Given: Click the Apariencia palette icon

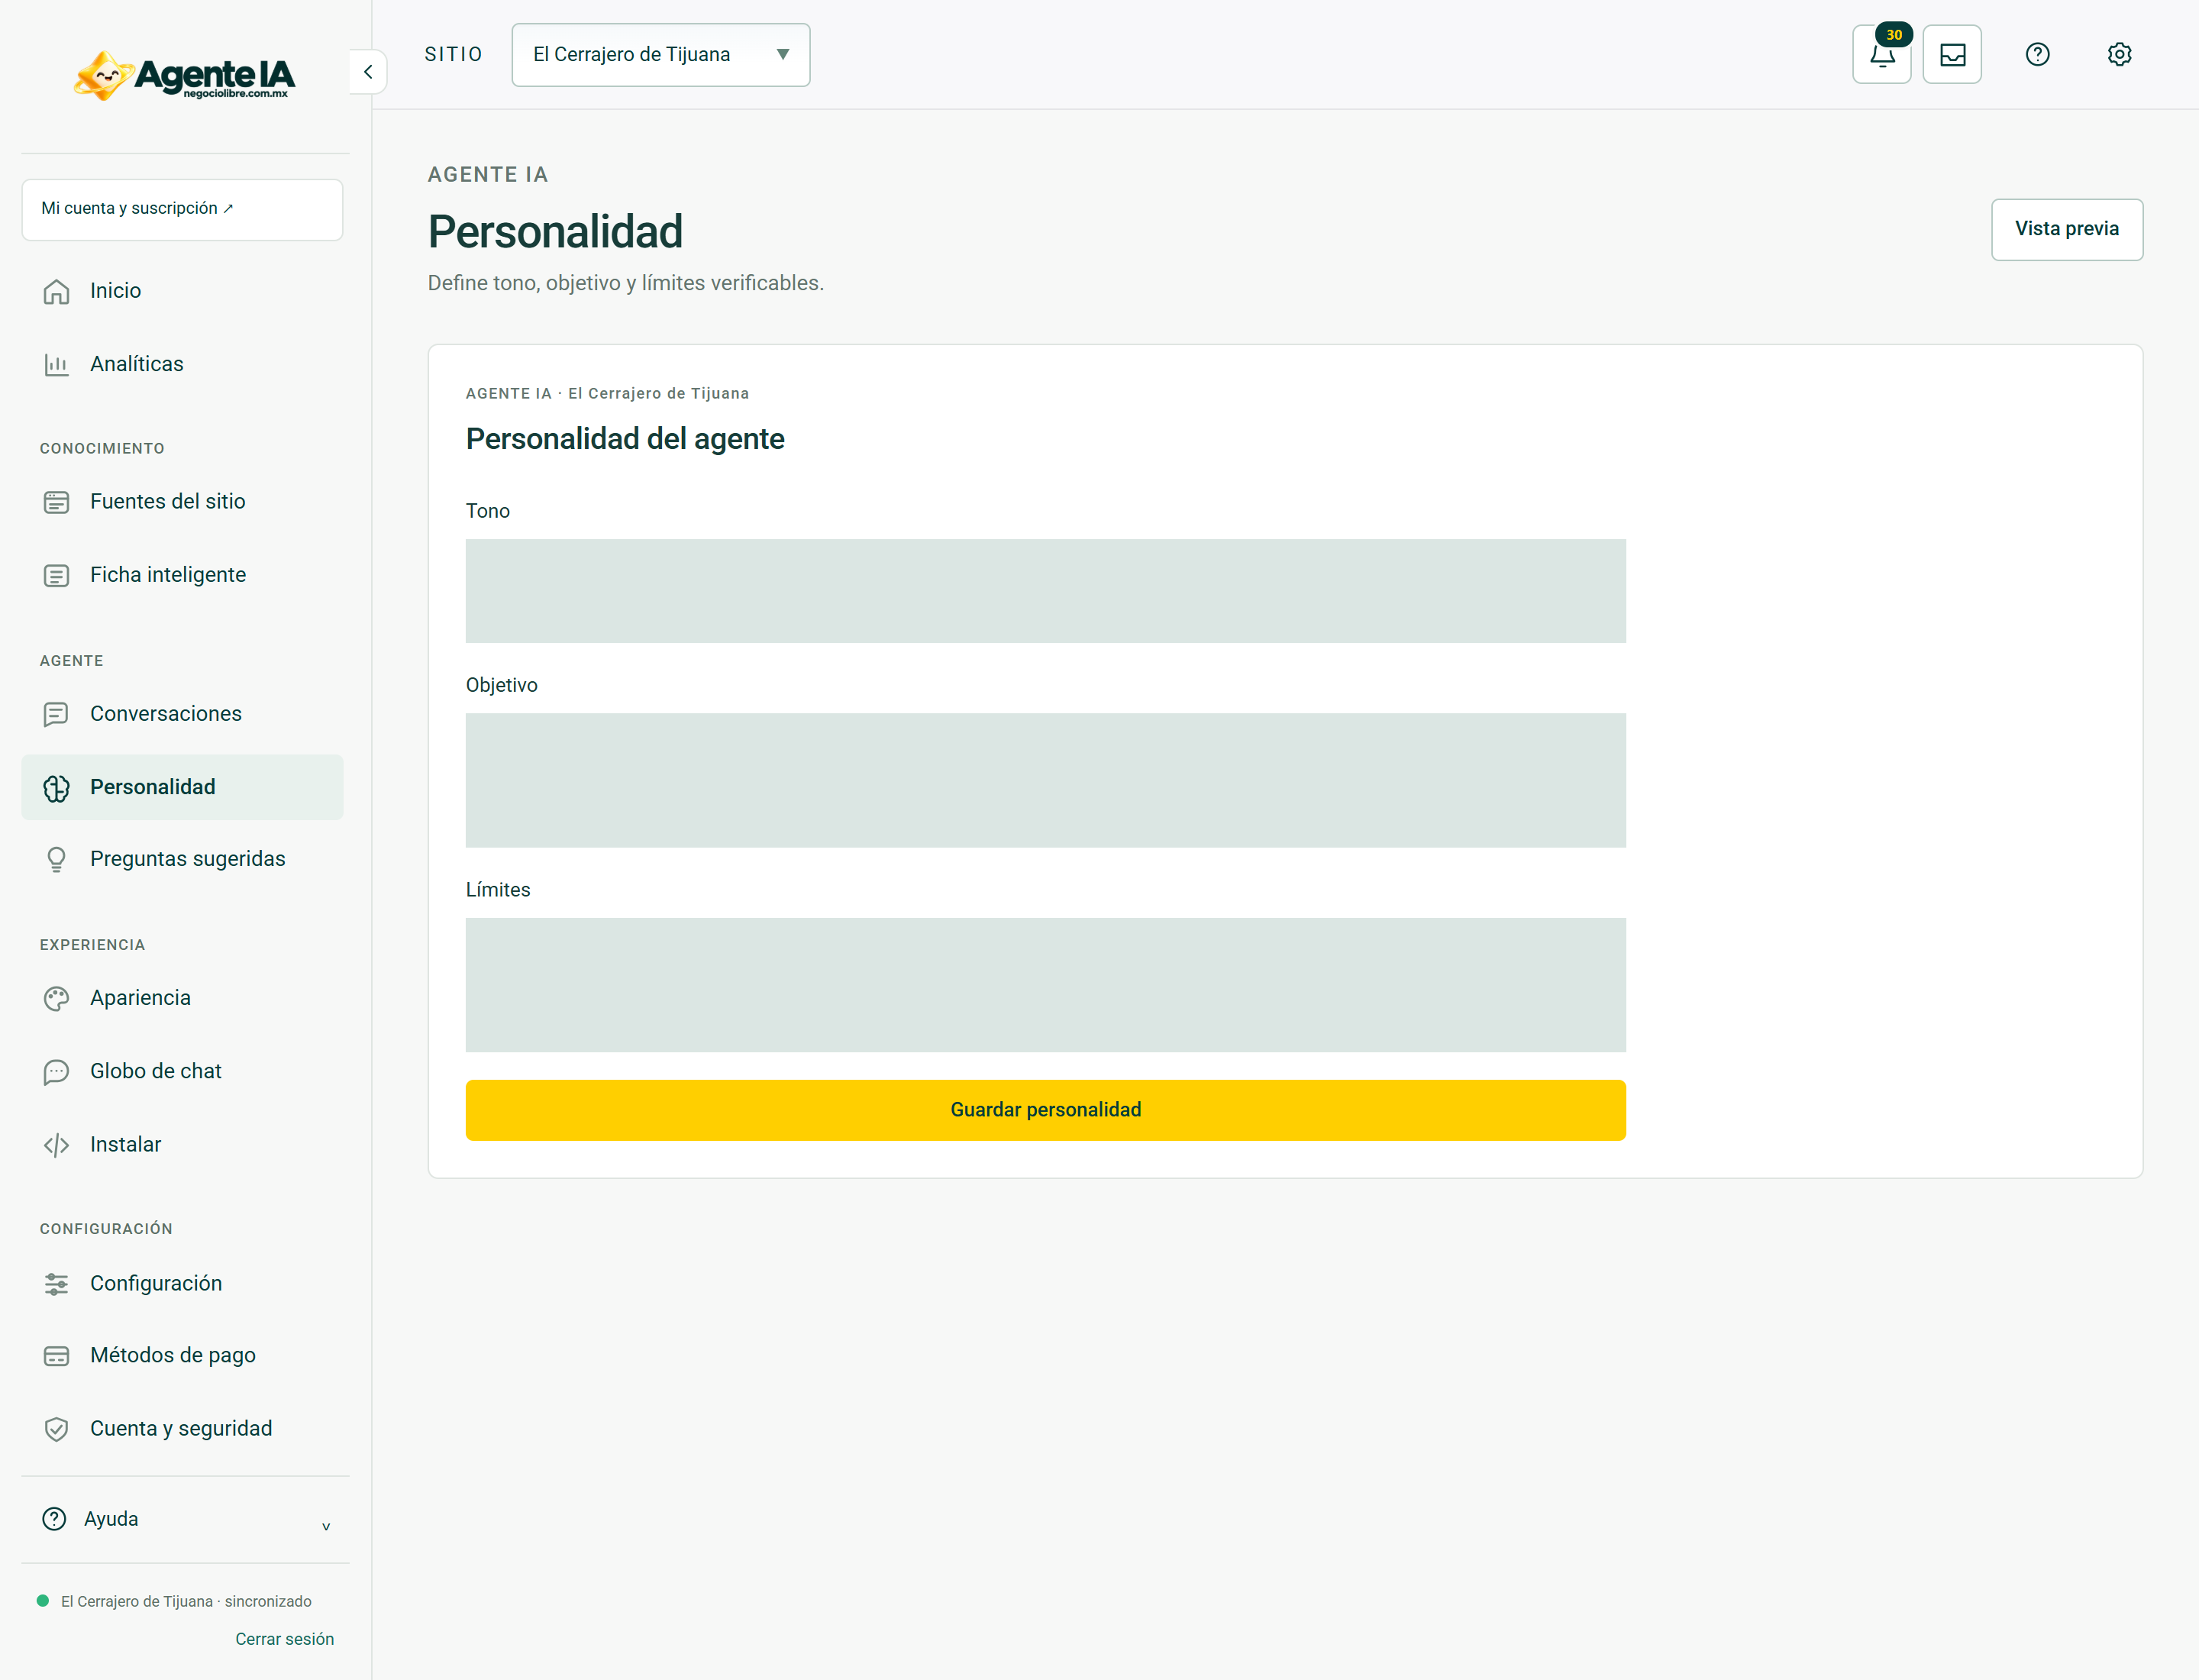Looking at the screenshot, I should (x=56, y=998).
